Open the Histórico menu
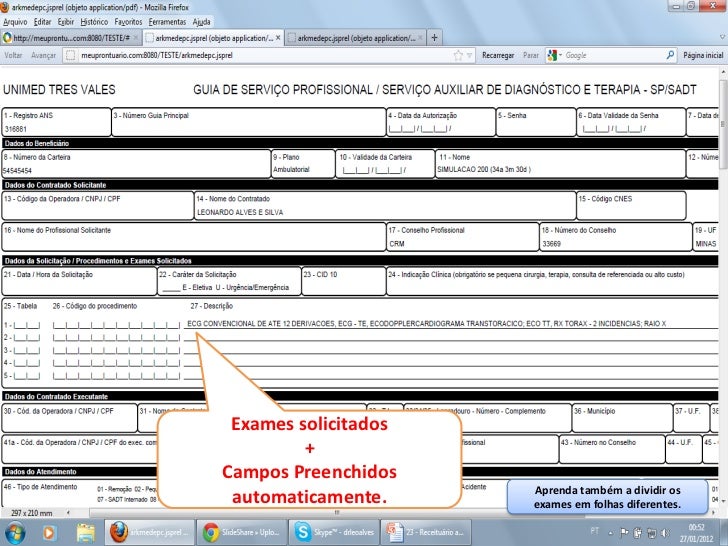 click(94, 22)
